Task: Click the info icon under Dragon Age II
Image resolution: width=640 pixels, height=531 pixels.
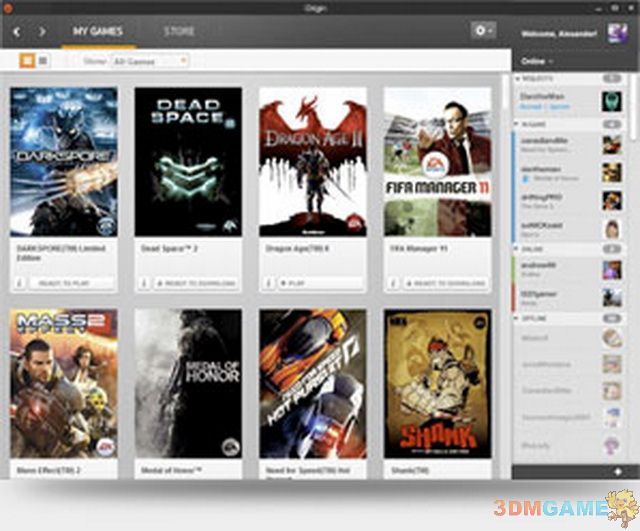Action: coord(268,283)
